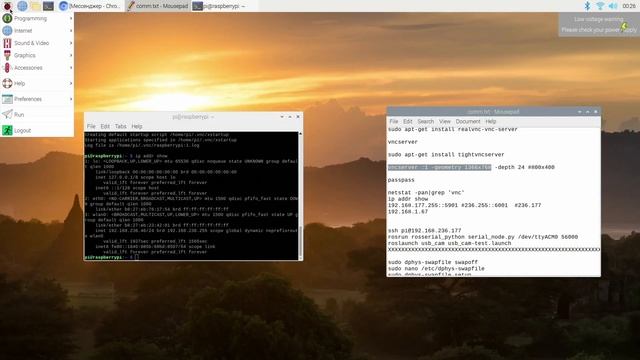Open the Help menu category in main menu
This screenshot has width=640, height=360.
(37, 83)
